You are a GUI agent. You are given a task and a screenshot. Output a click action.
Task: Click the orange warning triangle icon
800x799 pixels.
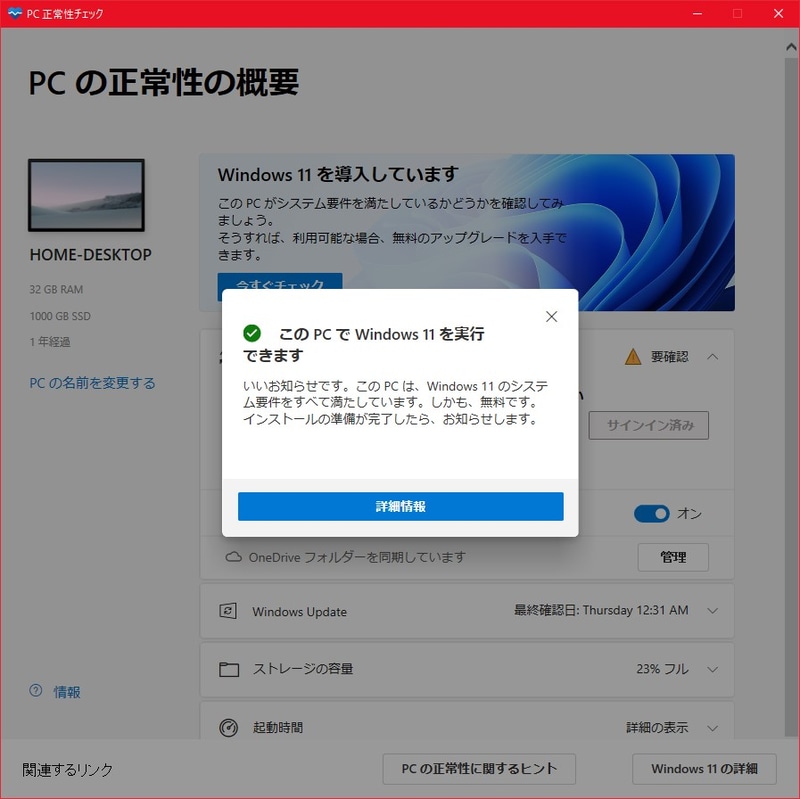[633, 357]
